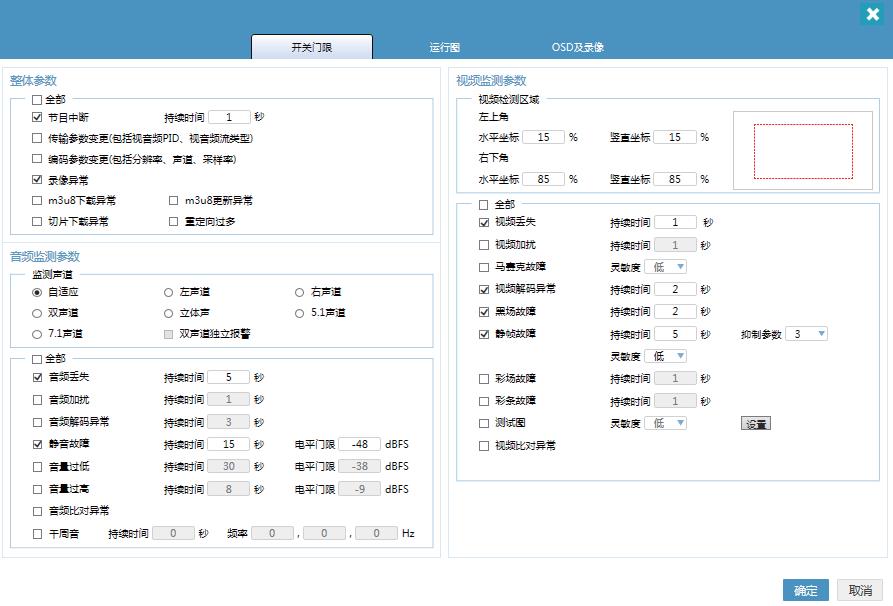Select the 立体声 radio button
Screen dimensions: 893x606
point(168,313)
